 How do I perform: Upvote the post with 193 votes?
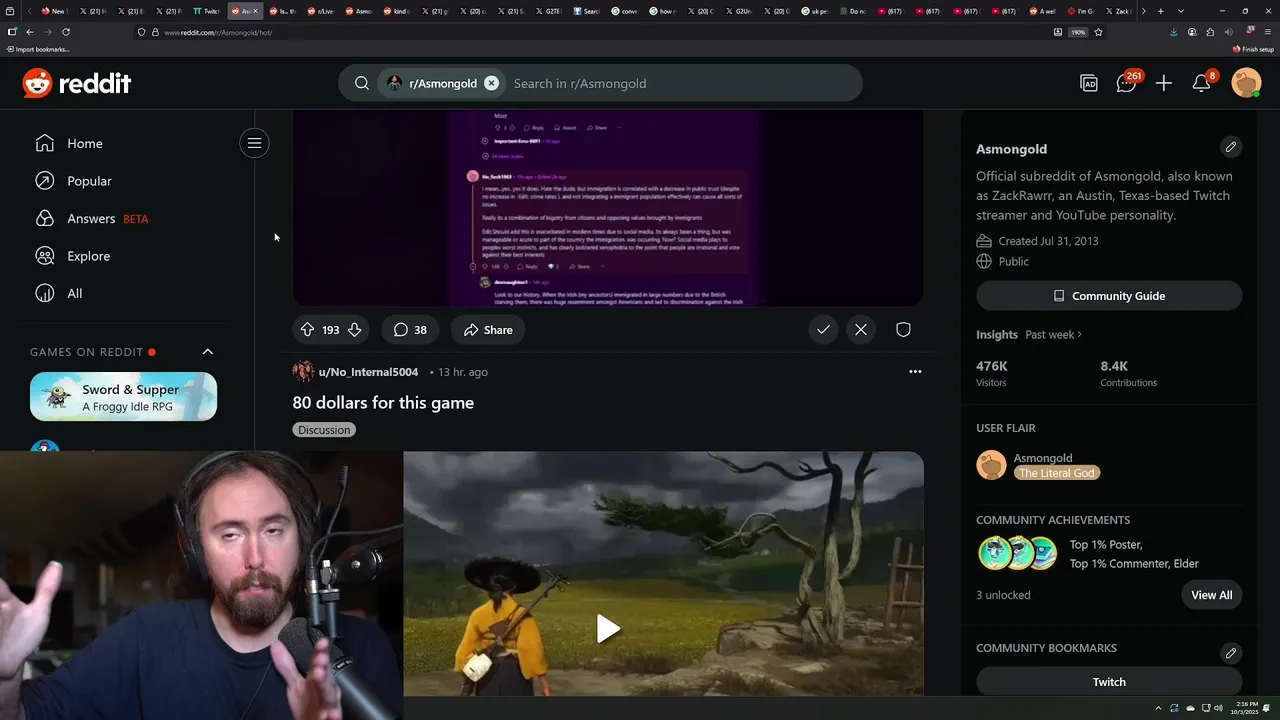307,329
